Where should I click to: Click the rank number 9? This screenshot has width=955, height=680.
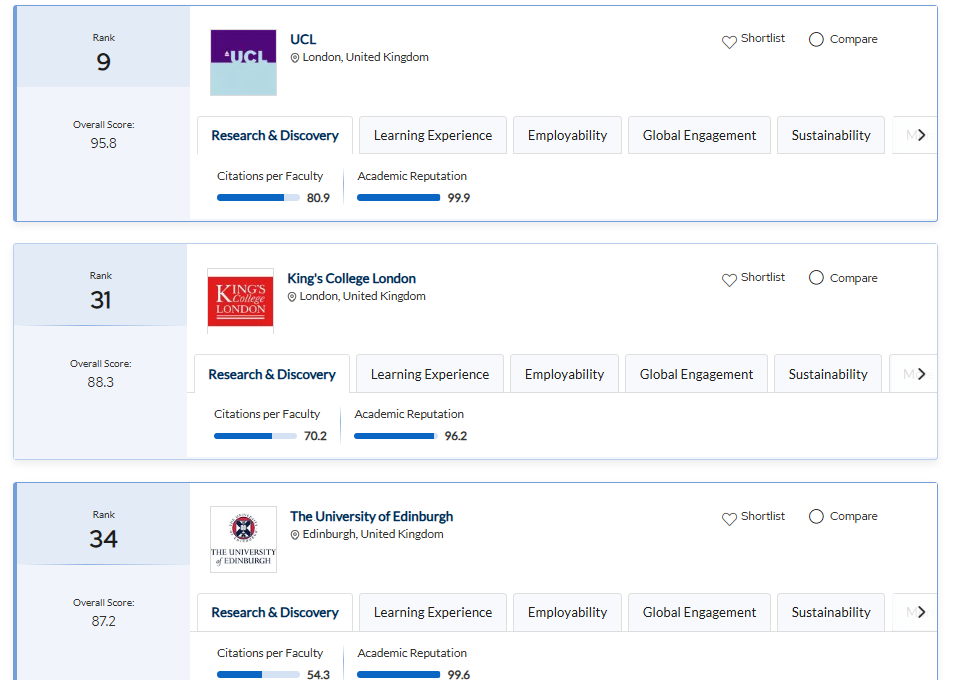pos(104,62)
